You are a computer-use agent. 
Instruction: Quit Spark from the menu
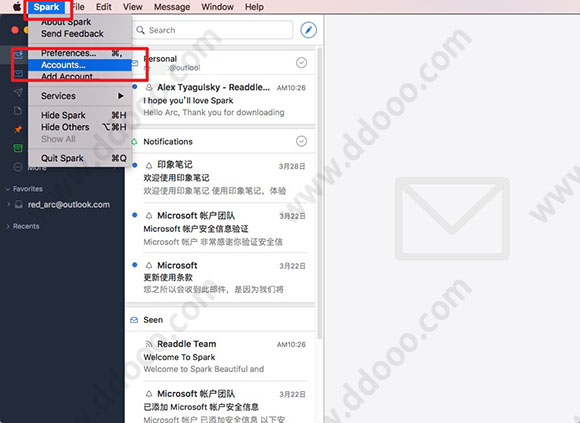(x=80, y=158)
